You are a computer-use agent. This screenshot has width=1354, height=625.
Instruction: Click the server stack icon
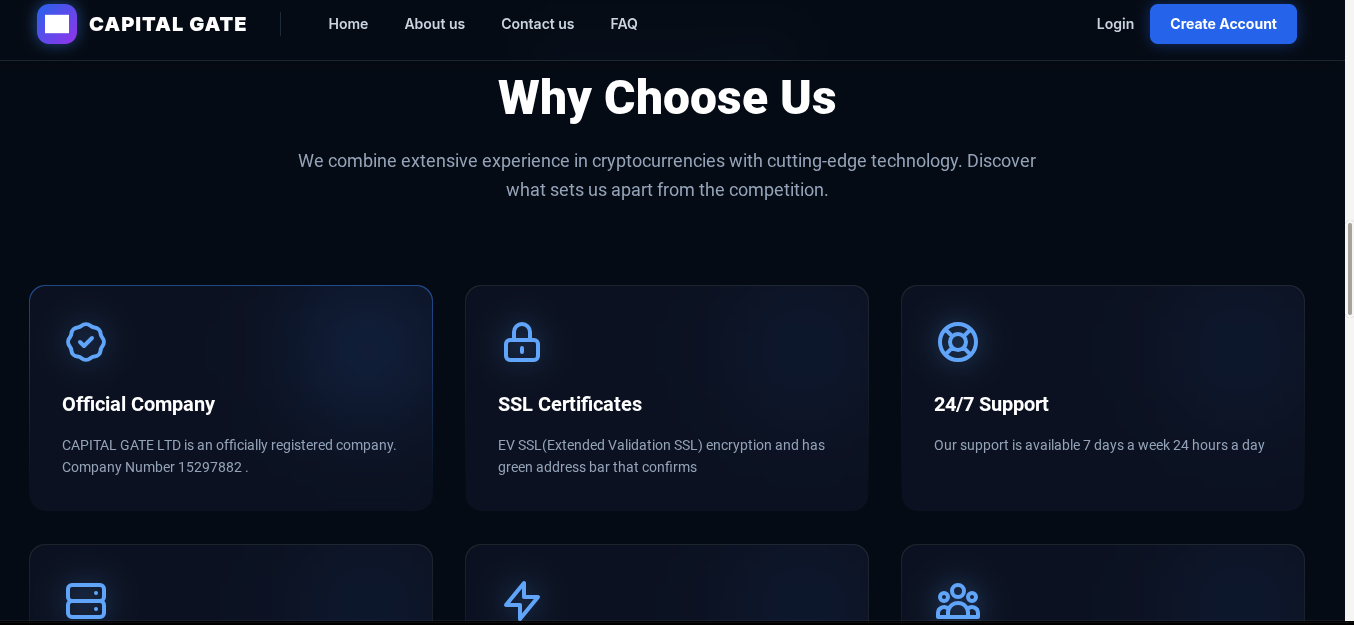(x=86, y=601)
